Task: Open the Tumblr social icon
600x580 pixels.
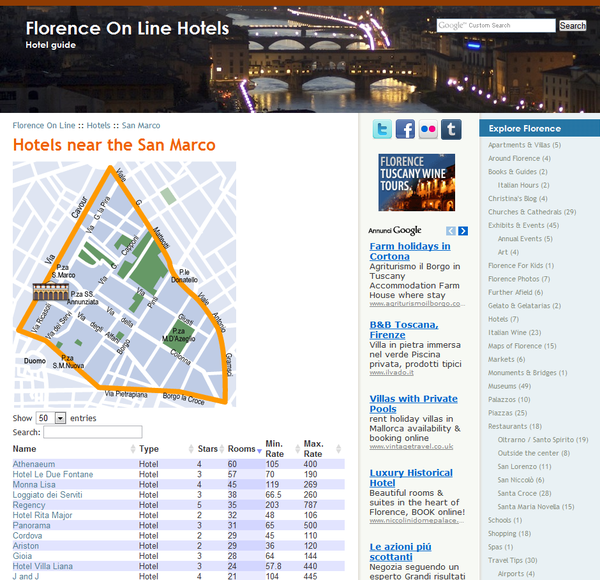Action: pos(451,129)
